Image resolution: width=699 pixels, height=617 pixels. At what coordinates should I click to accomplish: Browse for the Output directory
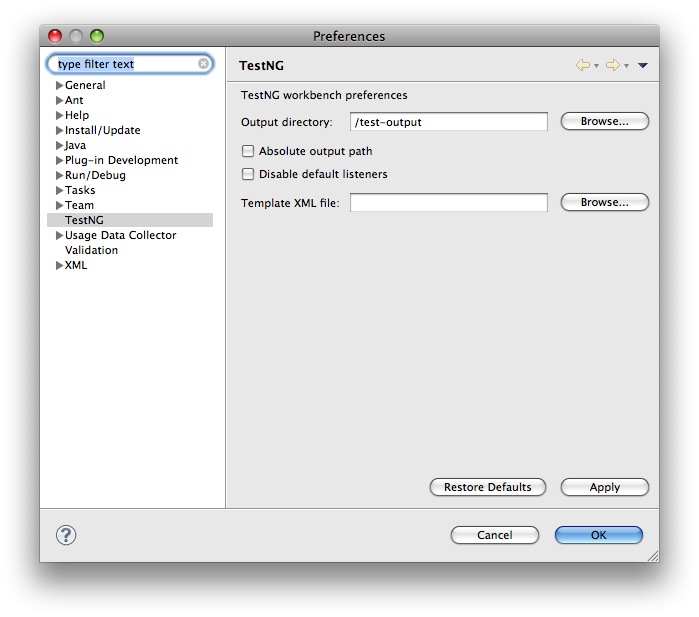coord(604,122)
